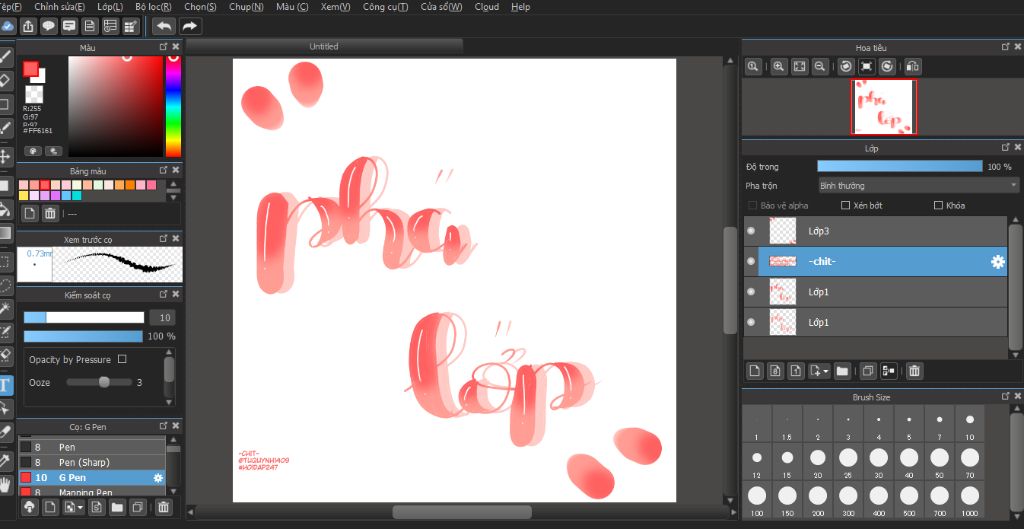Screen dimensions: 1024x529
Task: Switch to the Untitled canvas tab
Action: tap(324, 46)
